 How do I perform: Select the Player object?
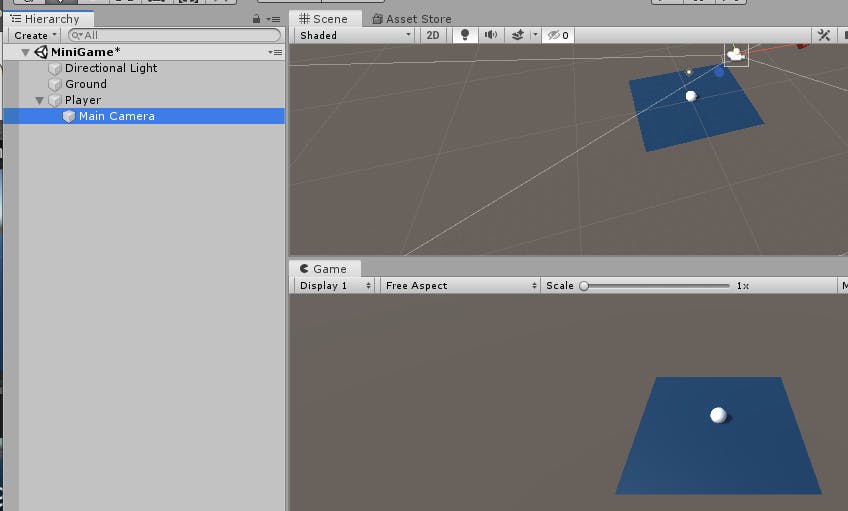click(83, 100)
